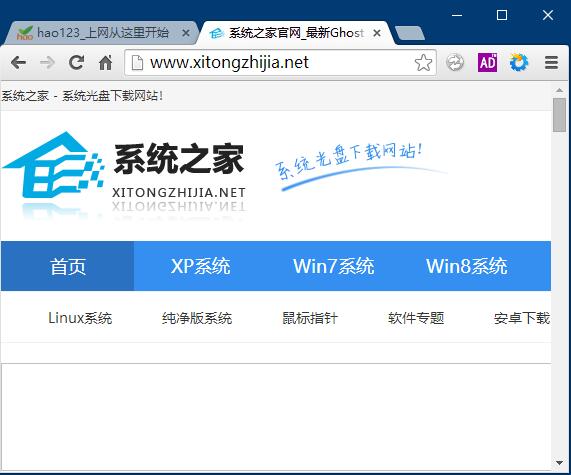Open the XP系统 menu item
Screen dimensions: 571x475
tap(200, 266)
